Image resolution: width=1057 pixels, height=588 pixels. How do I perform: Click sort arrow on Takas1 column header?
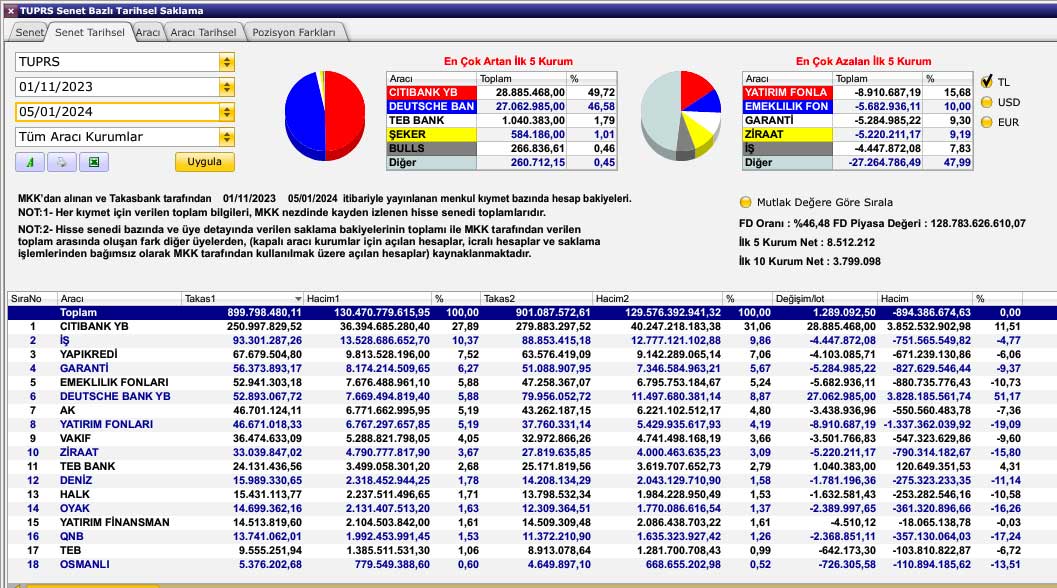pyautogui.click(x=297, y=299)
